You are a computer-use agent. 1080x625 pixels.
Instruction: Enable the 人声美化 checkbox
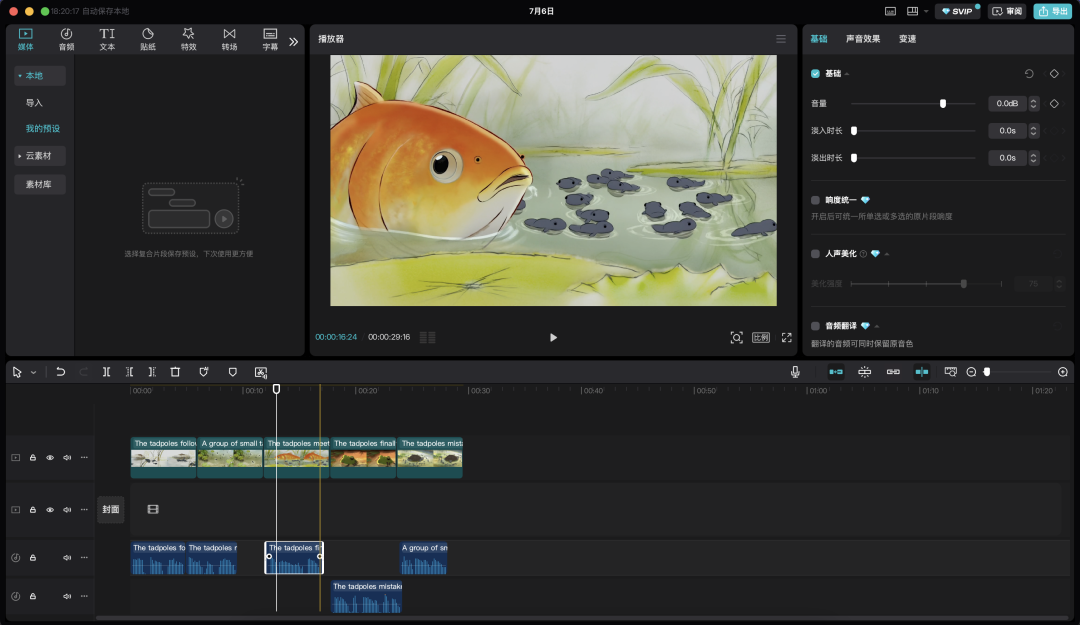[816, 254]
